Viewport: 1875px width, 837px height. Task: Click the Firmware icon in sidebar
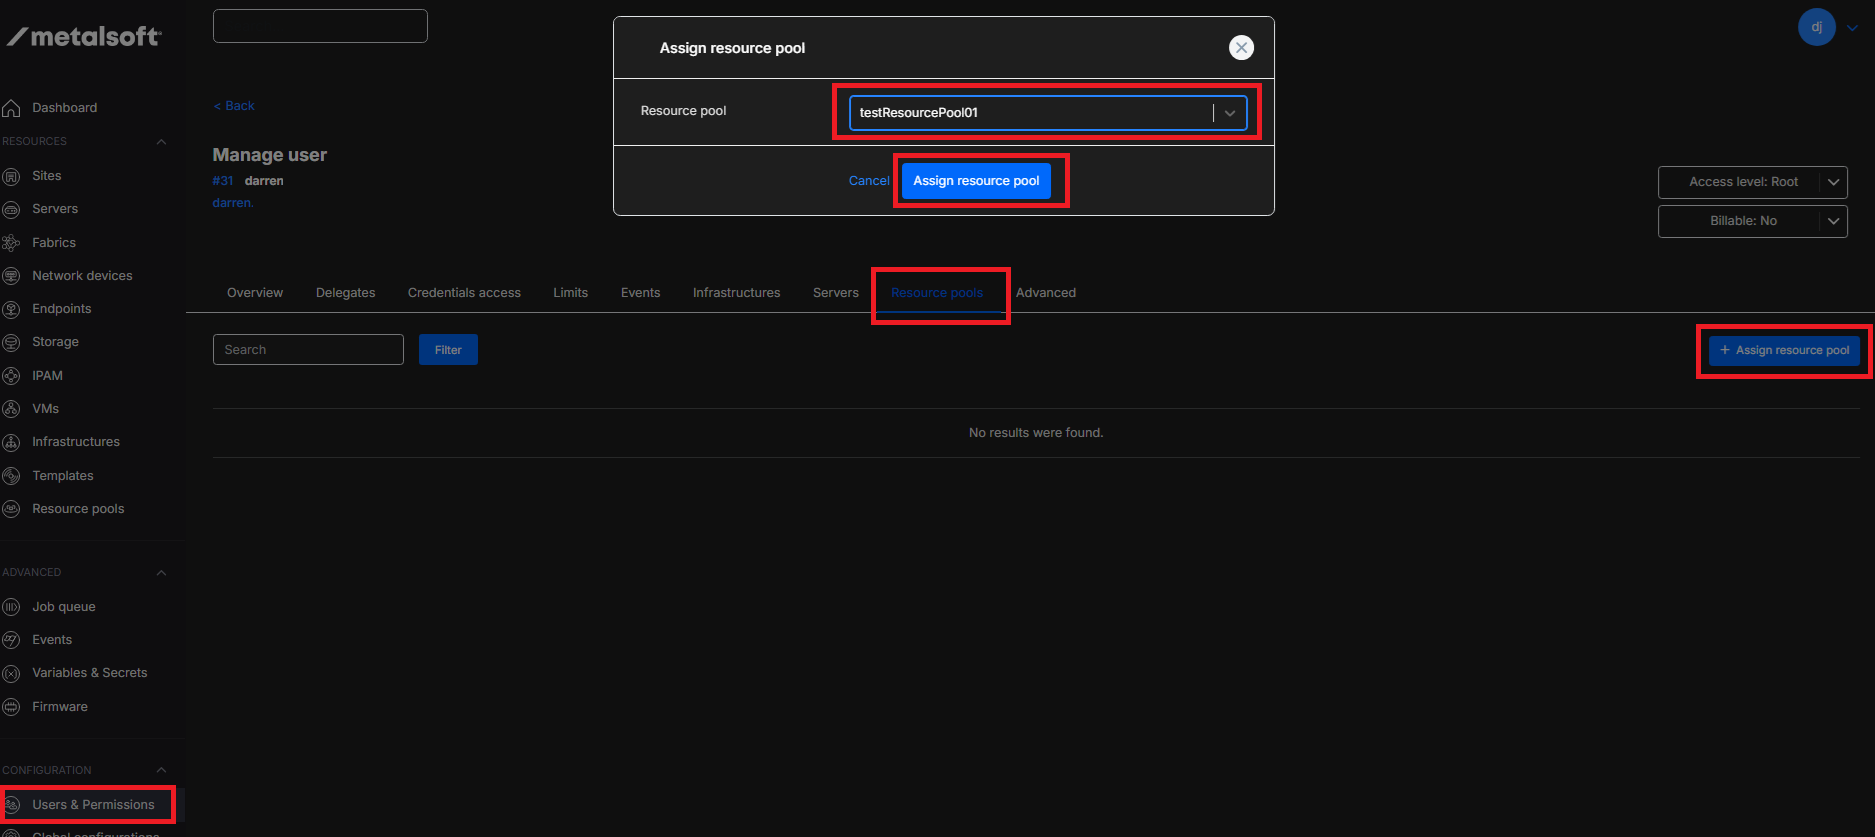[12, 707]
